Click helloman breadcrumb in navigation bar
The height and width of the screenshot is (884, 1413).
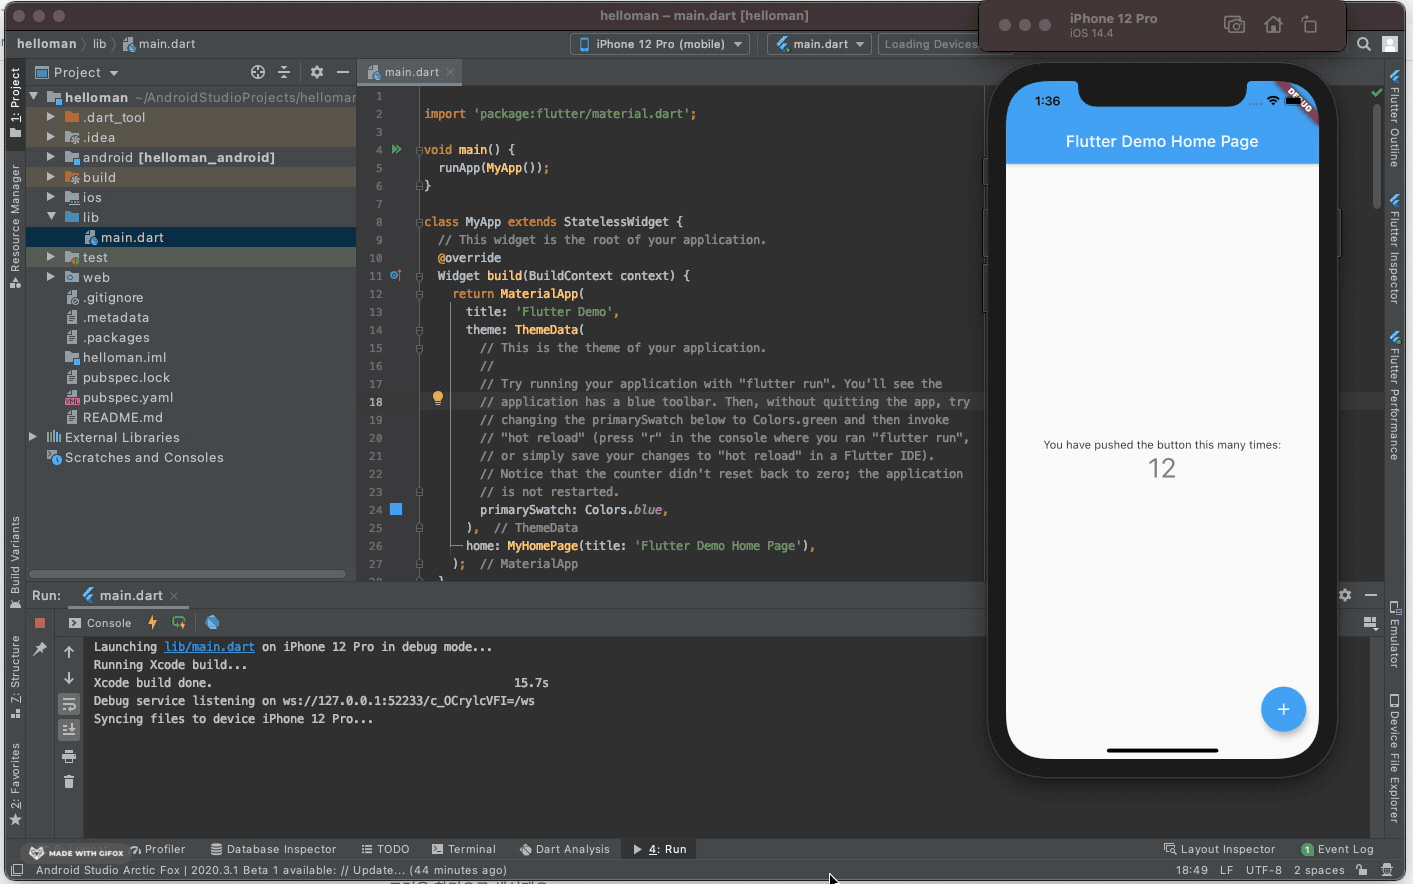click(x=47, y=44)
